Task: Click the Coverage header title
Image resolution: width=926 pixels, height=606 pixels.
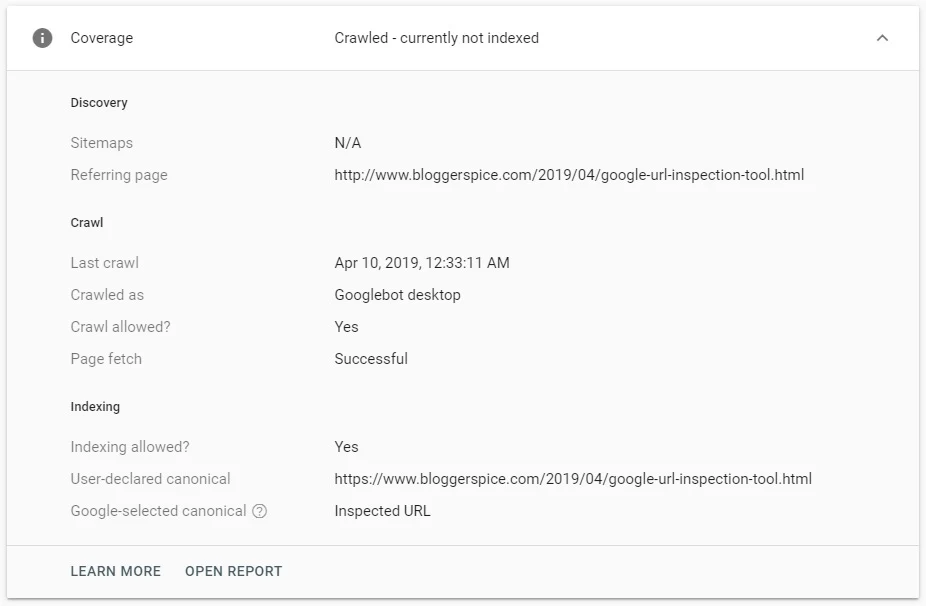Action: (101, 38)
